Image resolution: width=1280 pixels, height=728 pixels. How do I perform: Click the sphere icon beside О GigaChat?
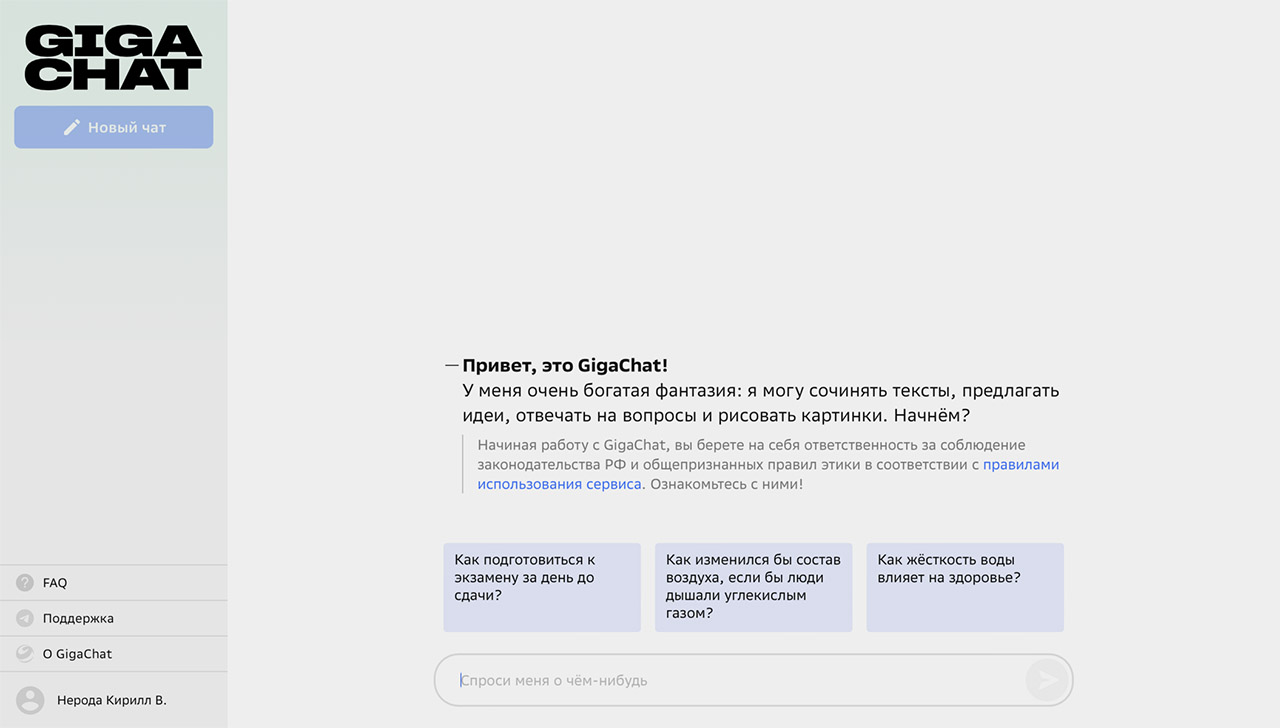[x=25, y=654]
